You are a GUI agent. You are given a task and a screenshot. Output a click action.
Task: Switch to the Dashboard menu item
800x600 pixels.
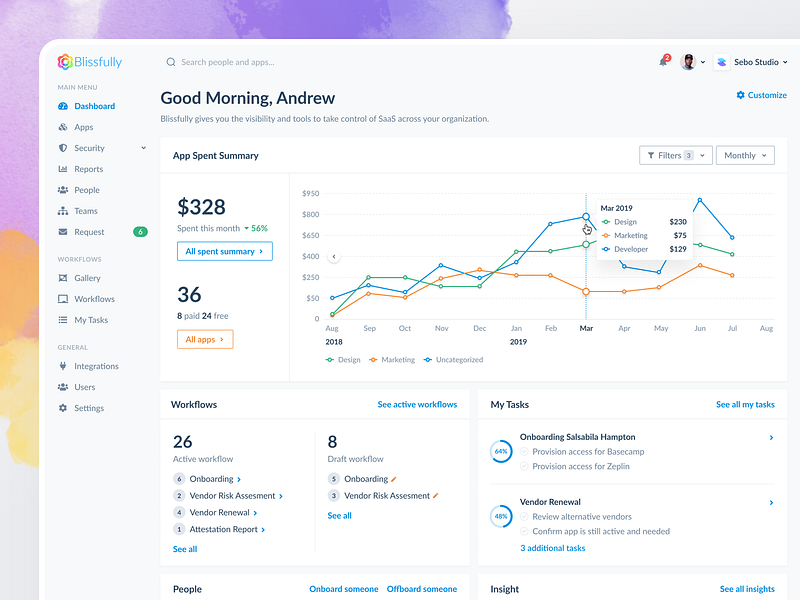[x=63, y=106]
